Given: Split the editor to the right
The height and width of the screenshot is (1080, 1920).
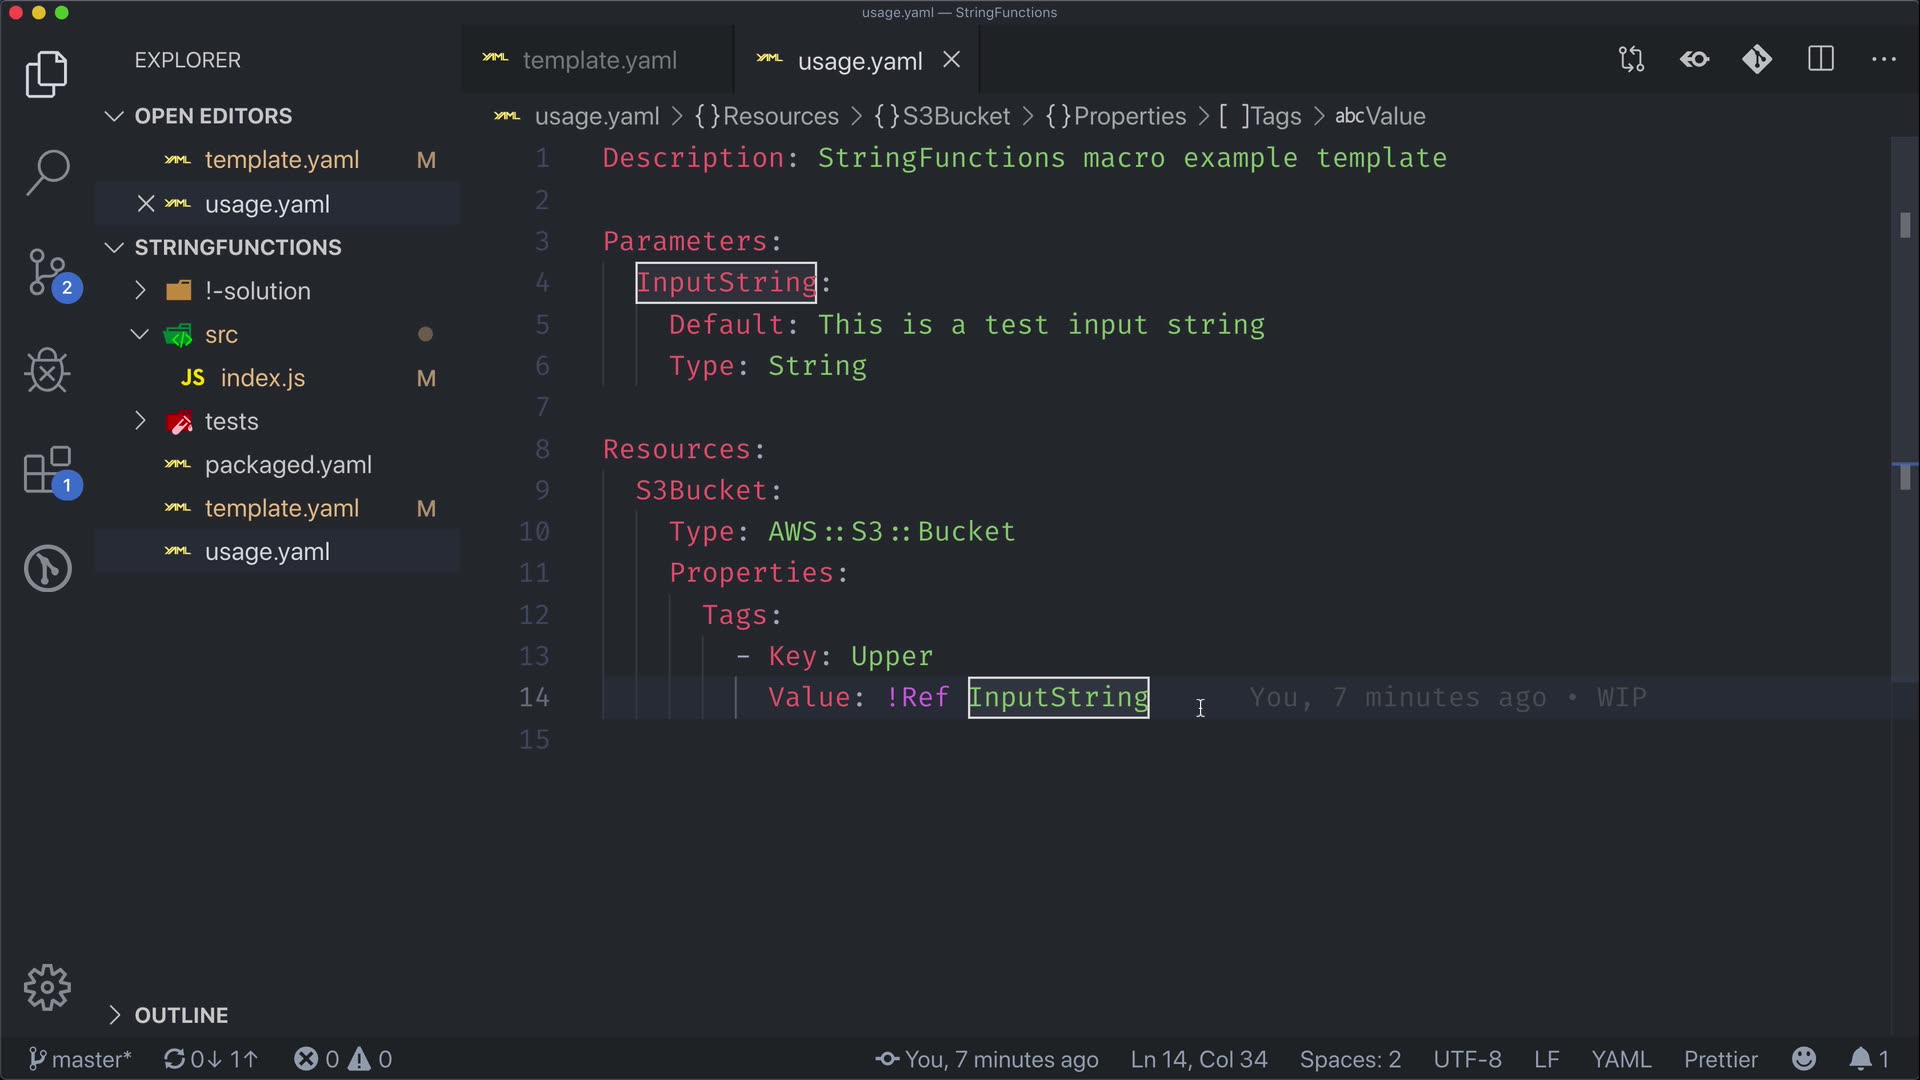Looking at the screenshot, I should click(x=1821, y=60).
